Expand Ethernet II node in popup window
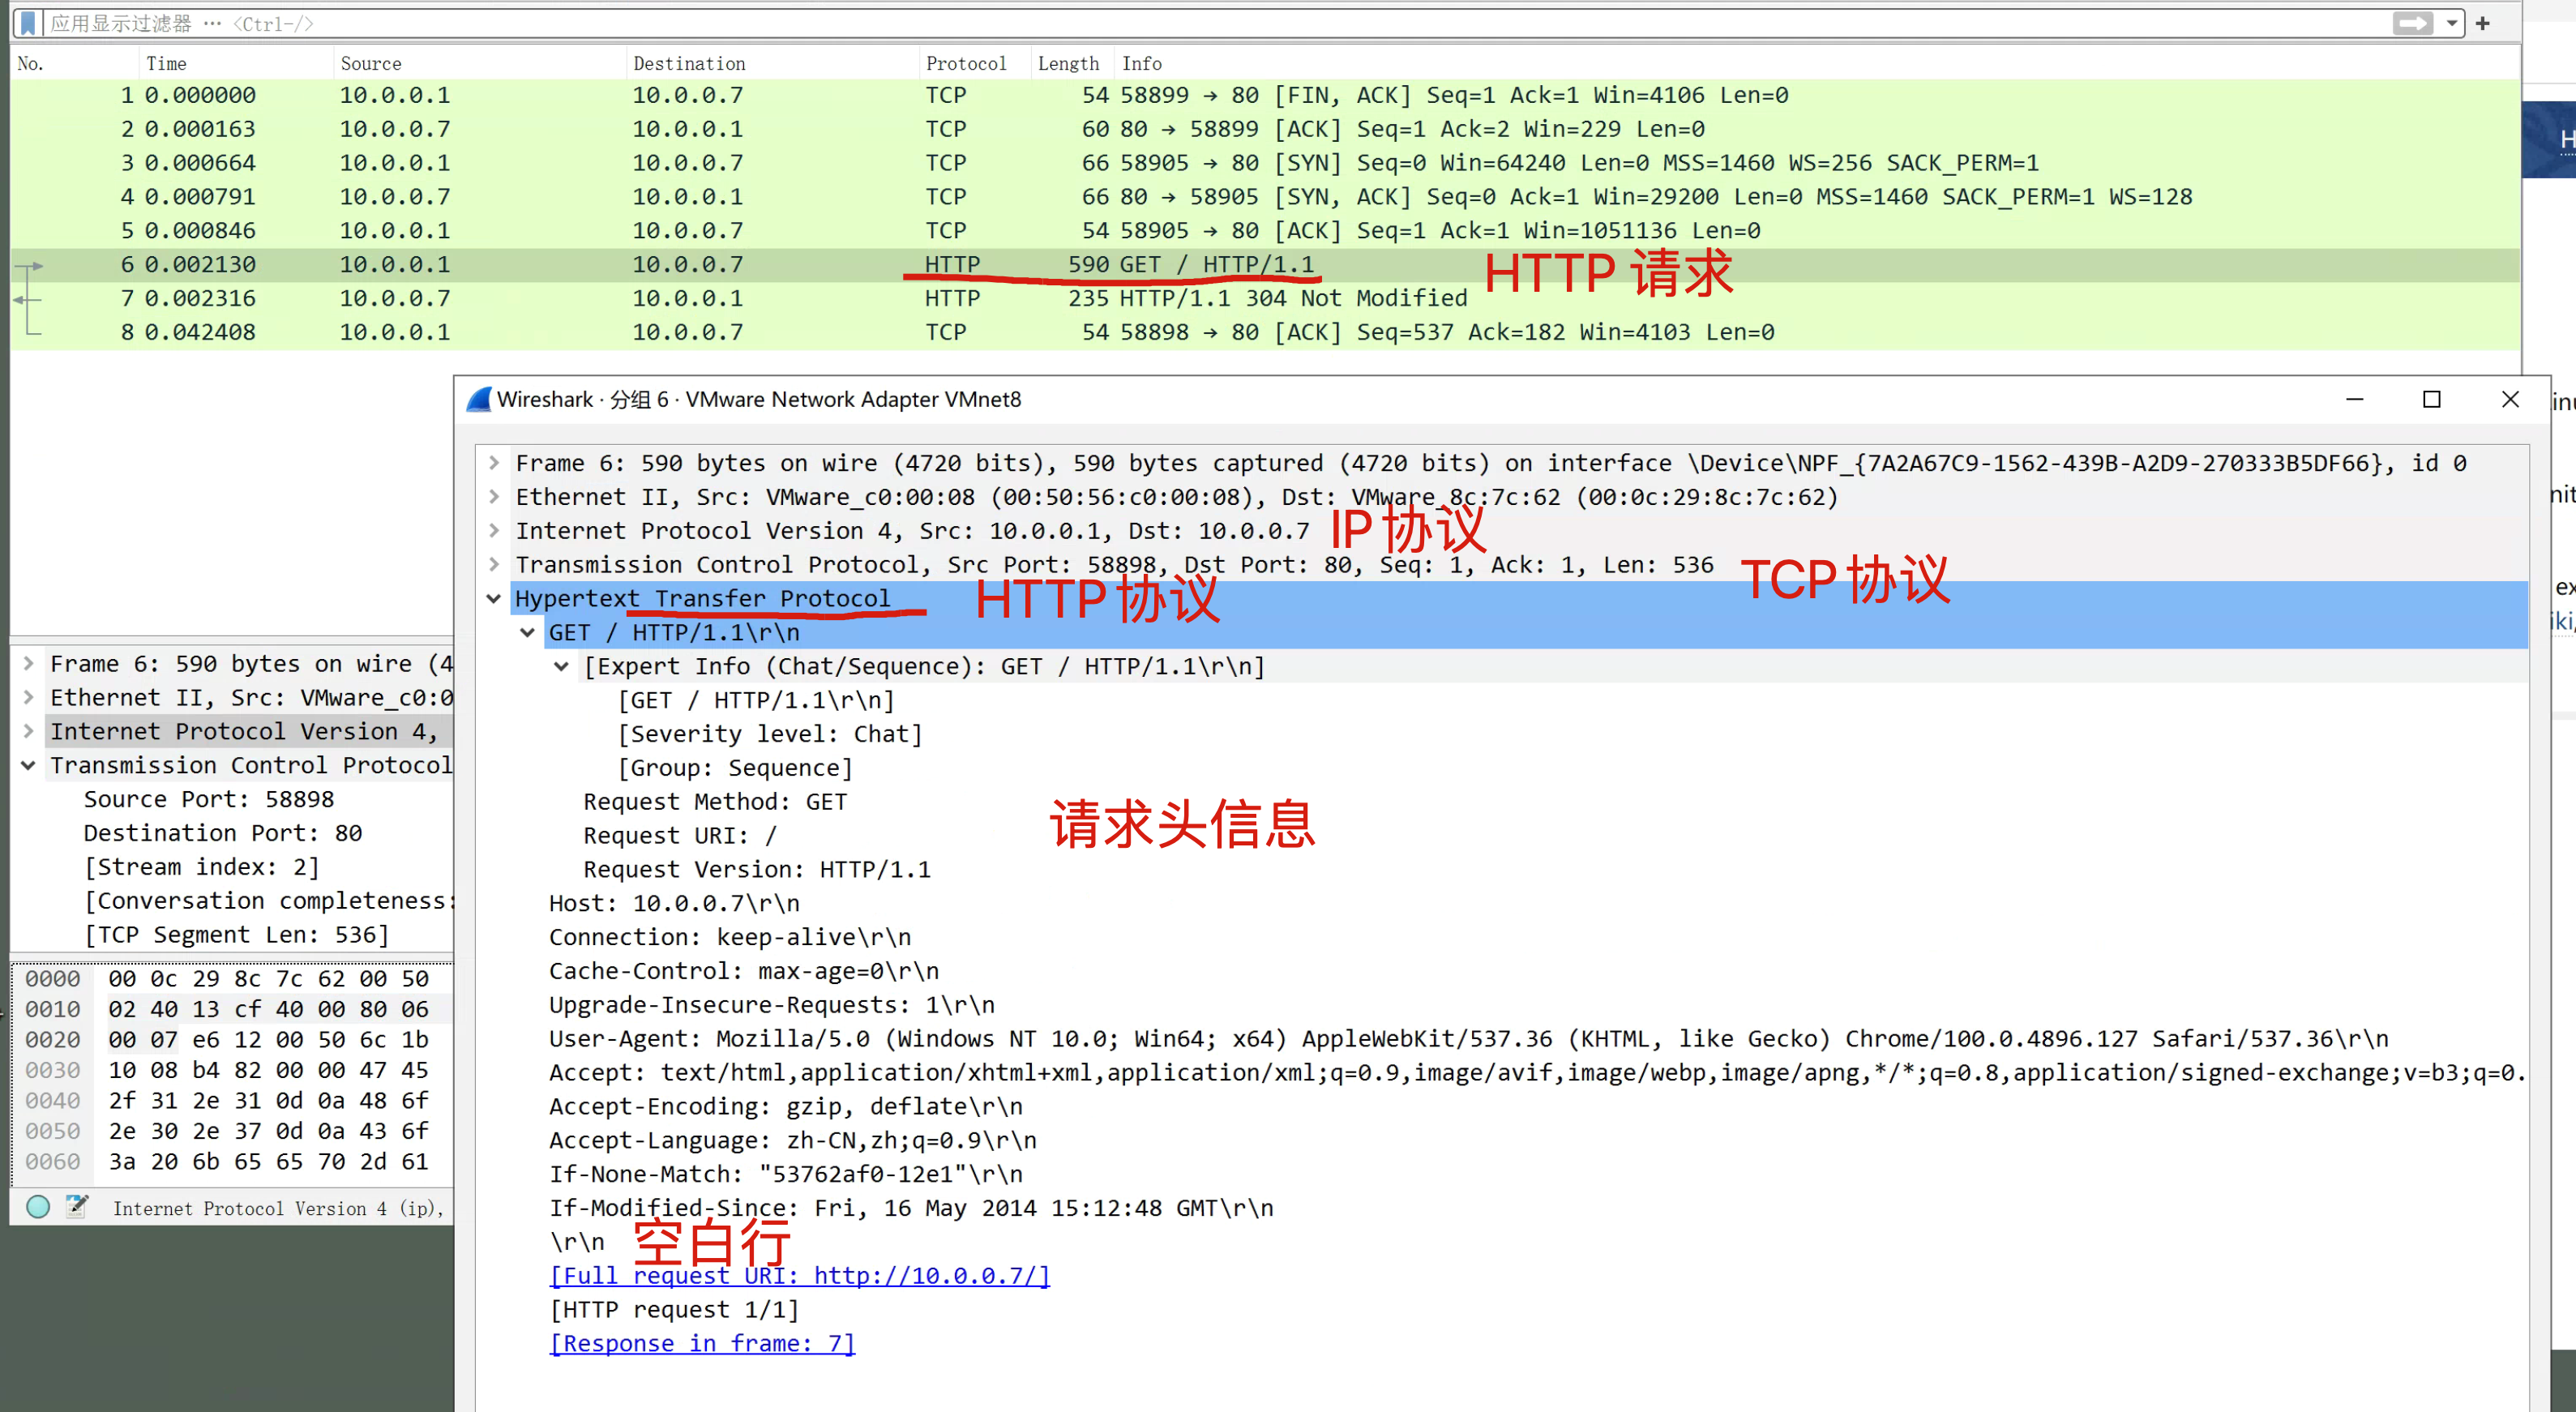Image resolution: width=2576 pixels, height=1412 pixels. pyautogui.click(x=494, y=497)
